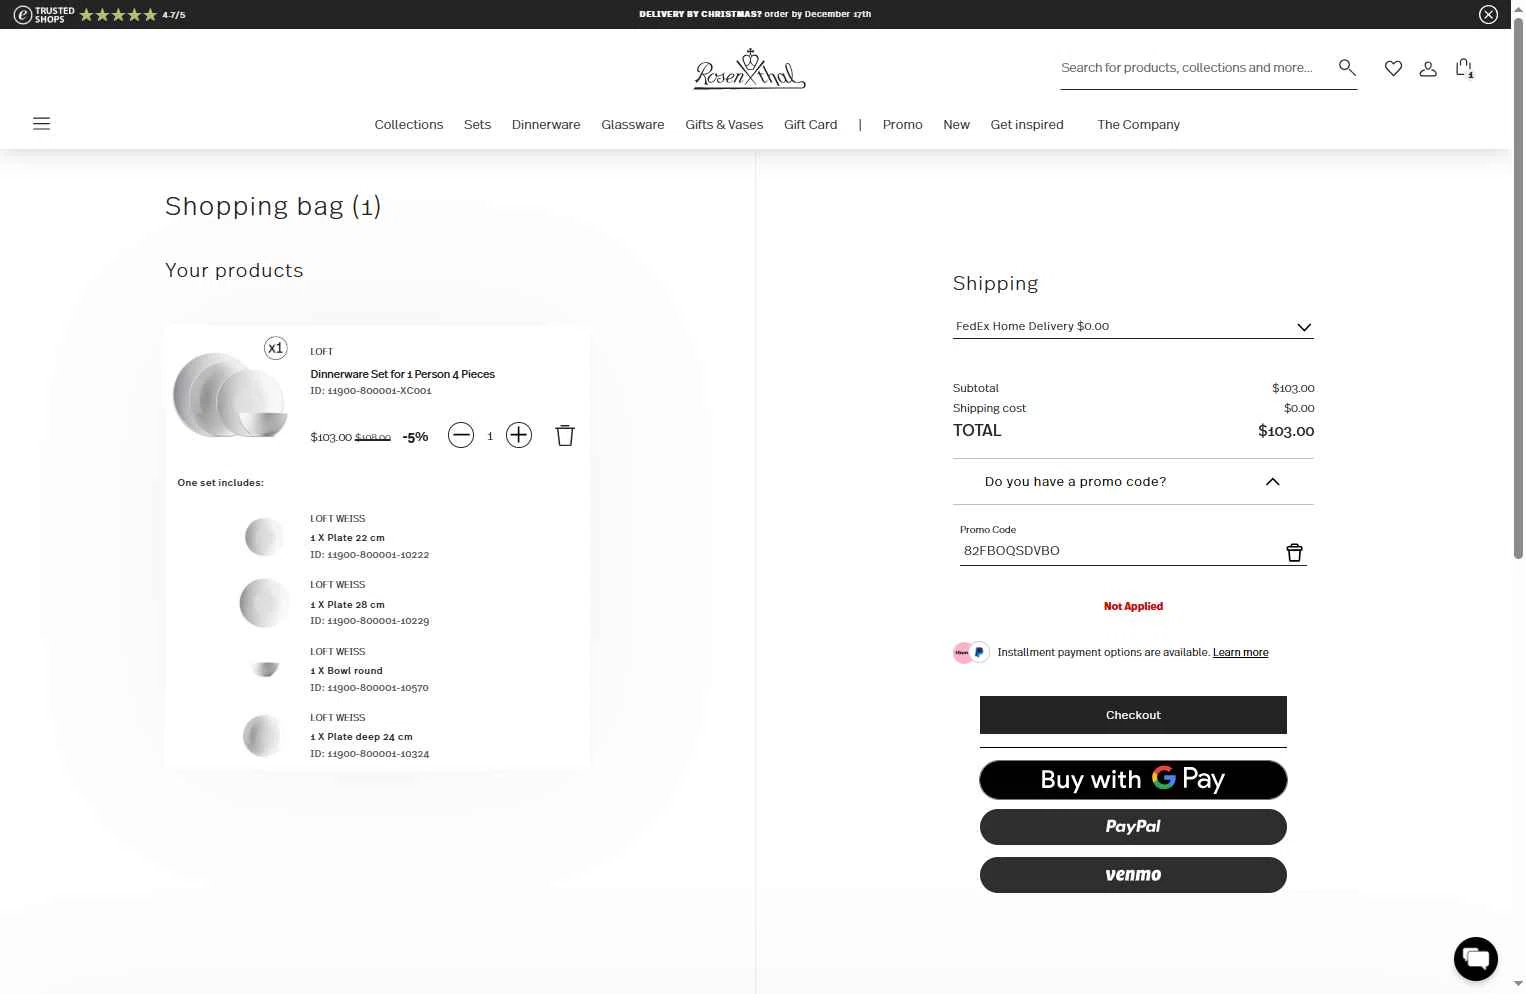This screenshot has width=1526, height=994.
Task: Dismiss the Christmas delivery banner
Action: coord(1488,14)
